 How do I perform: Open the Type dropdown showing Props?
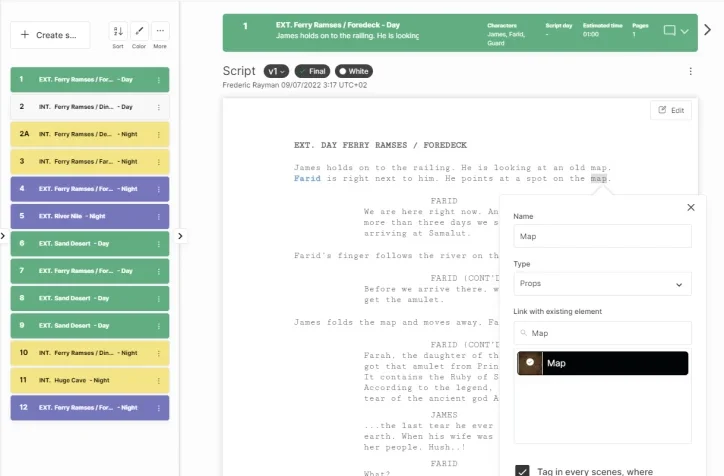[602, 283]
